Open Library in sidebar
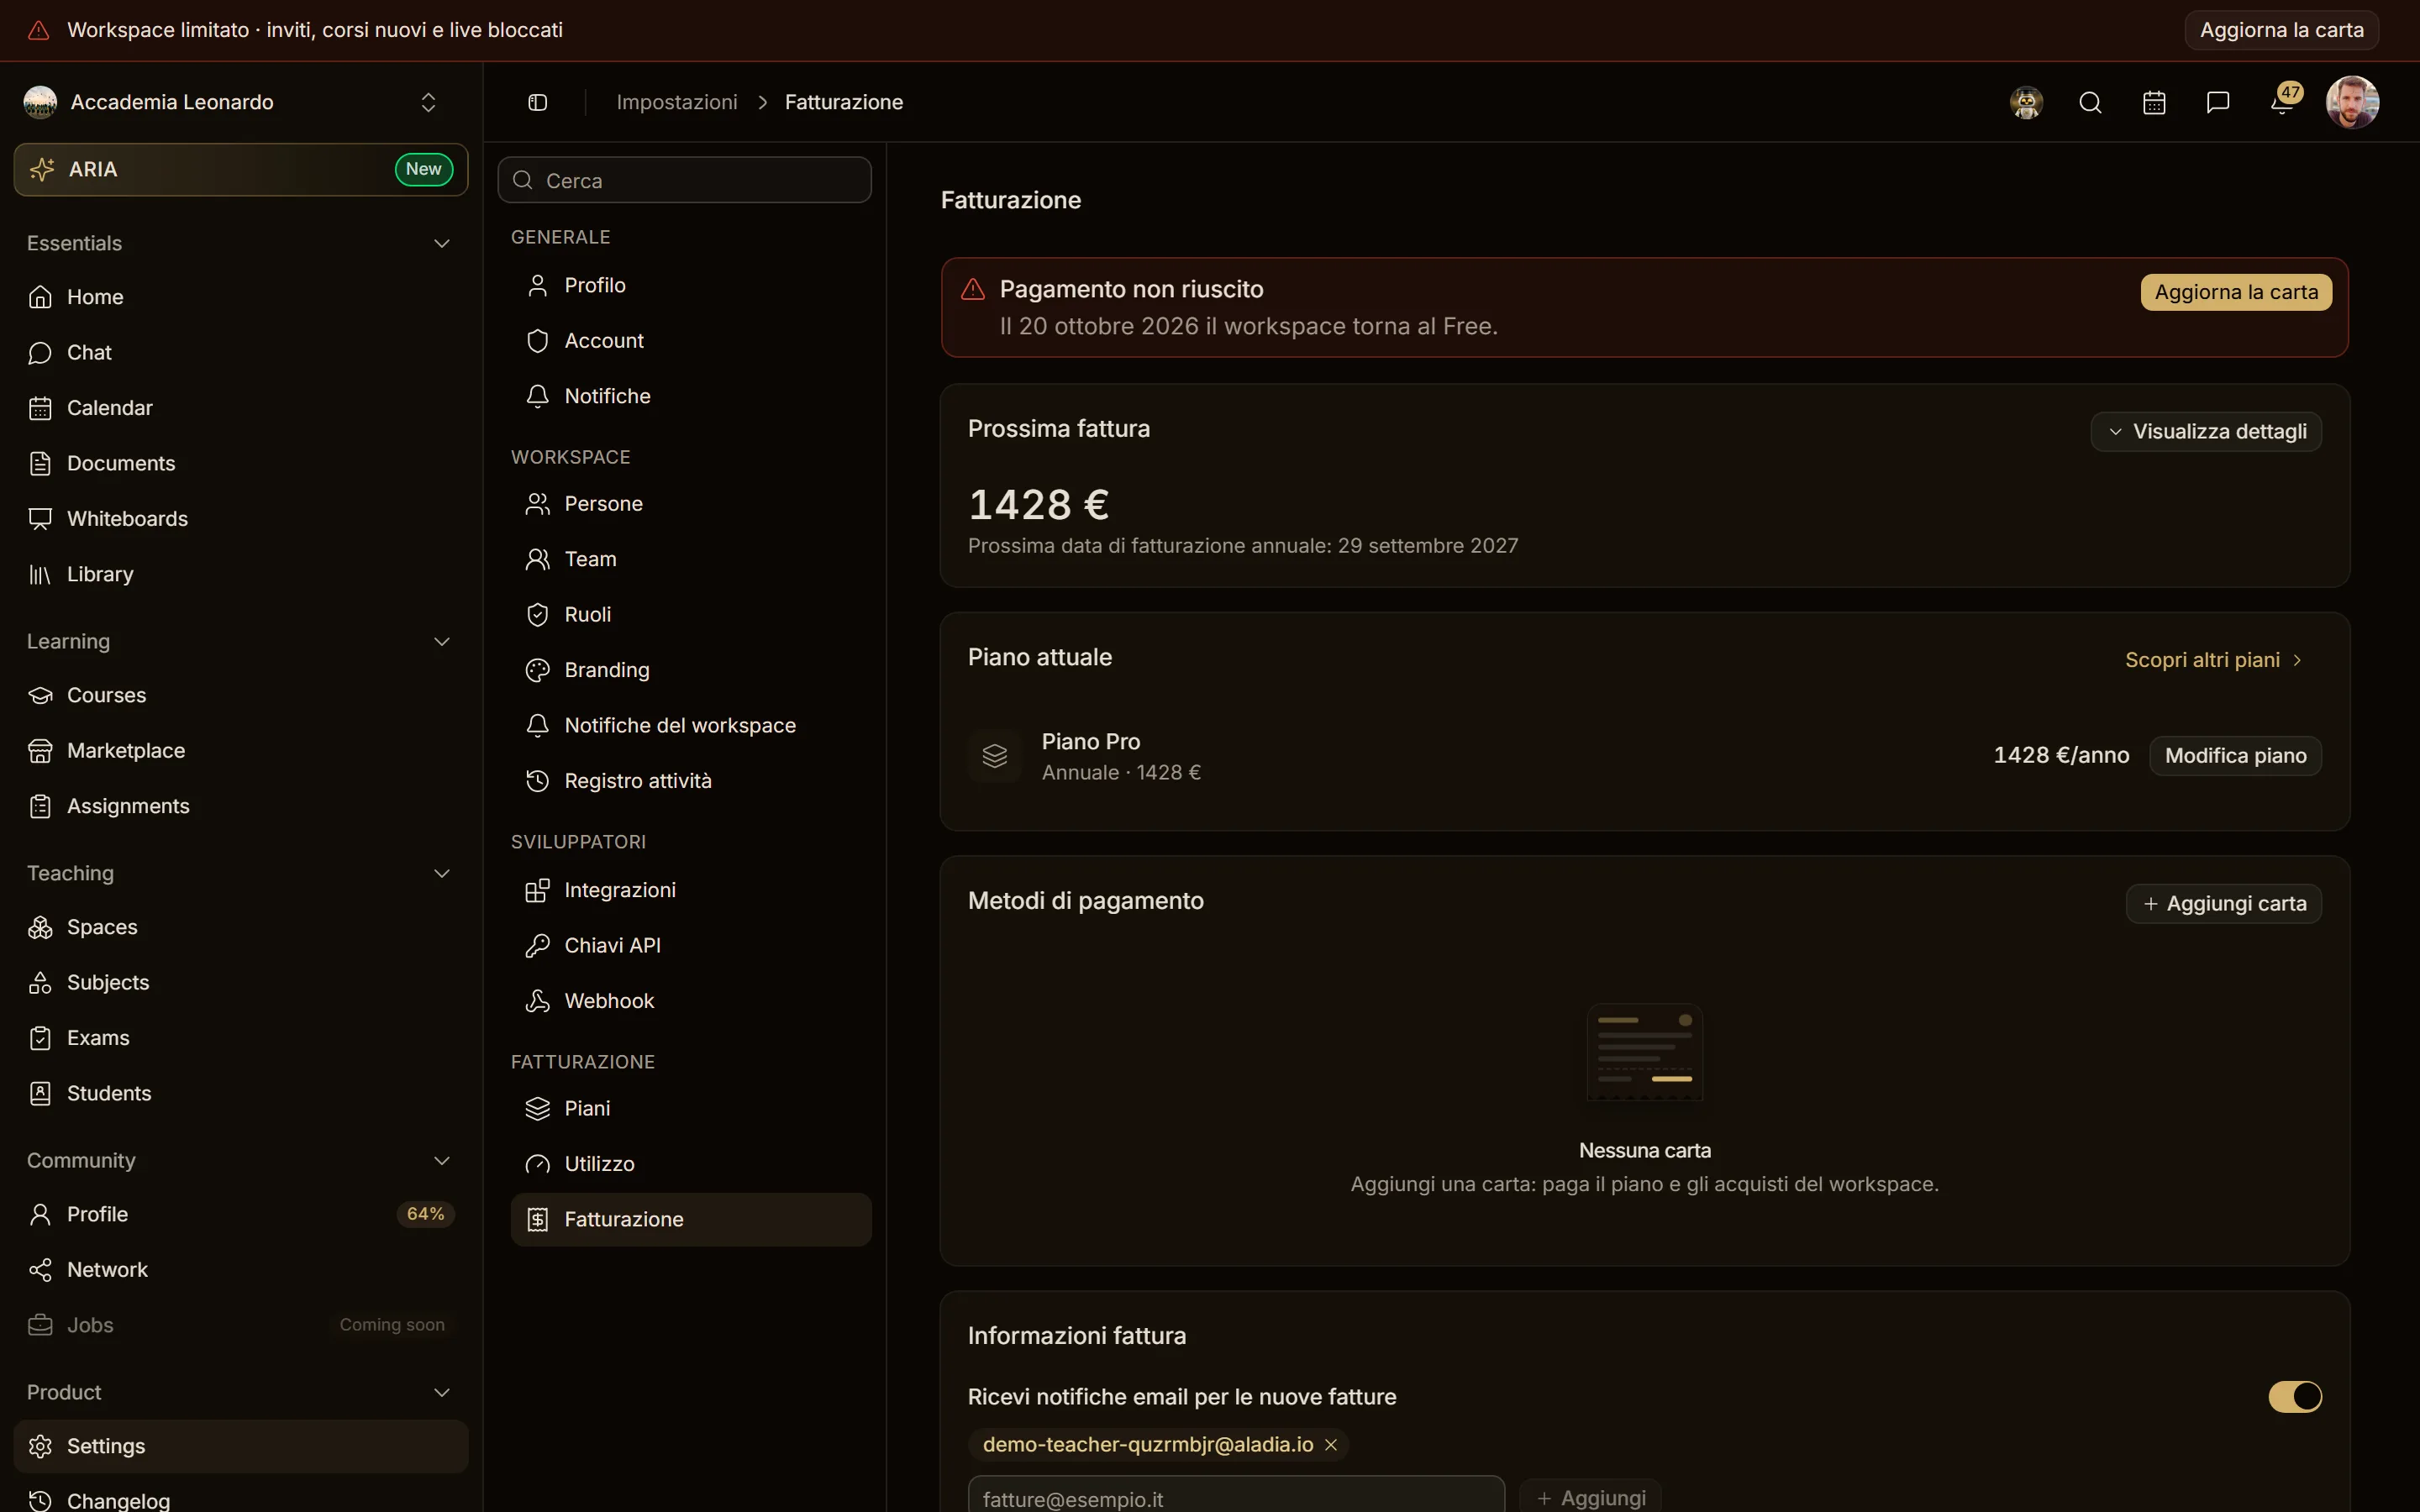Viewport: 2420px width, 1512px height. tap(241, 574)
